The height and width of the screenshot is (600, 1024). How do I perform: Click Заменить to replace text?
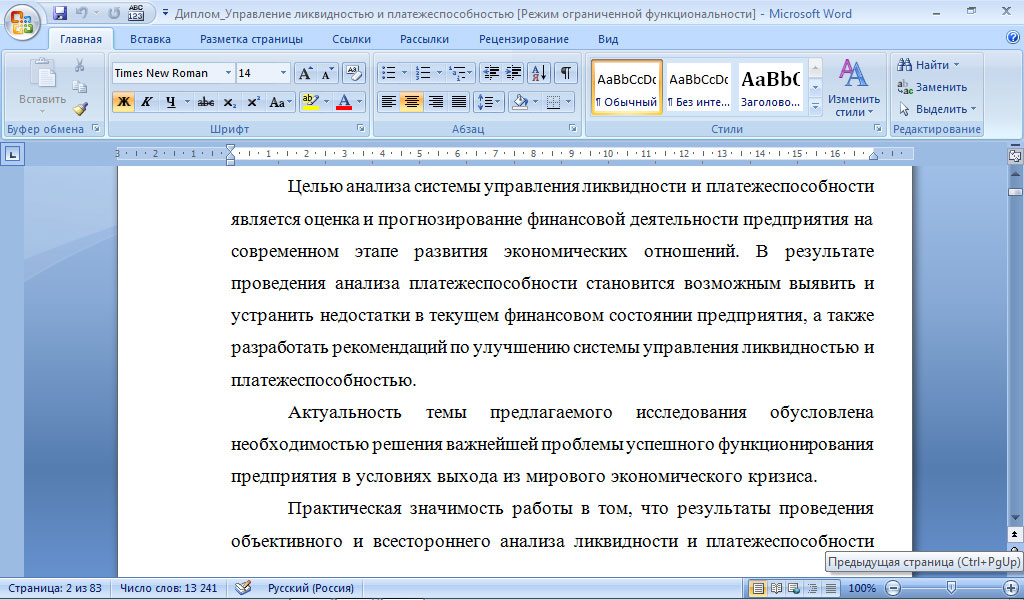point(932,87)
